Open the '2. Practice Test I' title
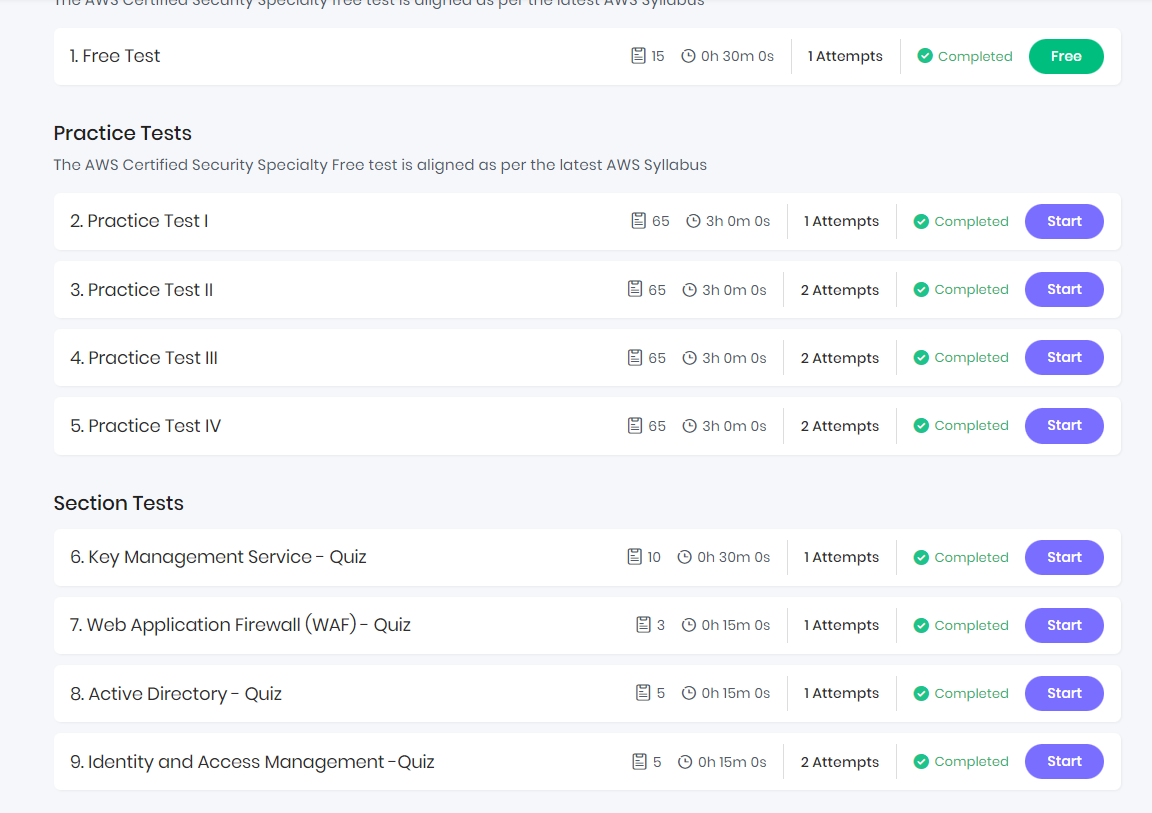 (139, 221)
